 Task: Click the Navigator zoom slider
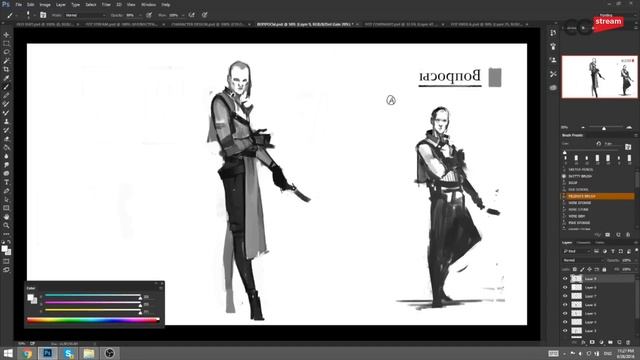604,128
